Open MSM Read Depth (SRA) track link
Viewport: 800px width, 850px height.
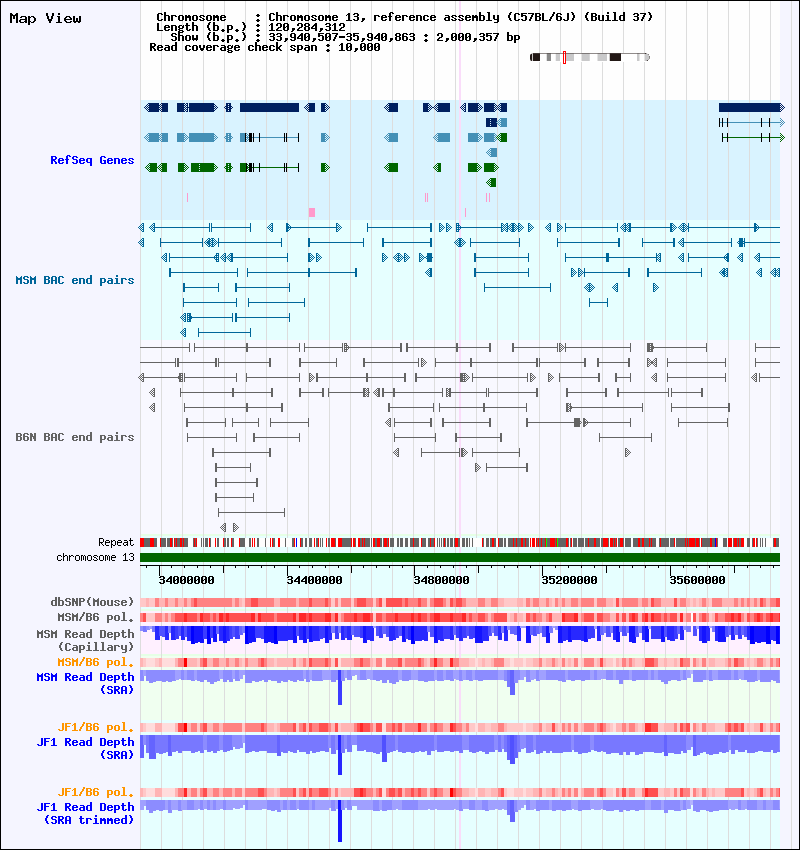click(86, 683)
